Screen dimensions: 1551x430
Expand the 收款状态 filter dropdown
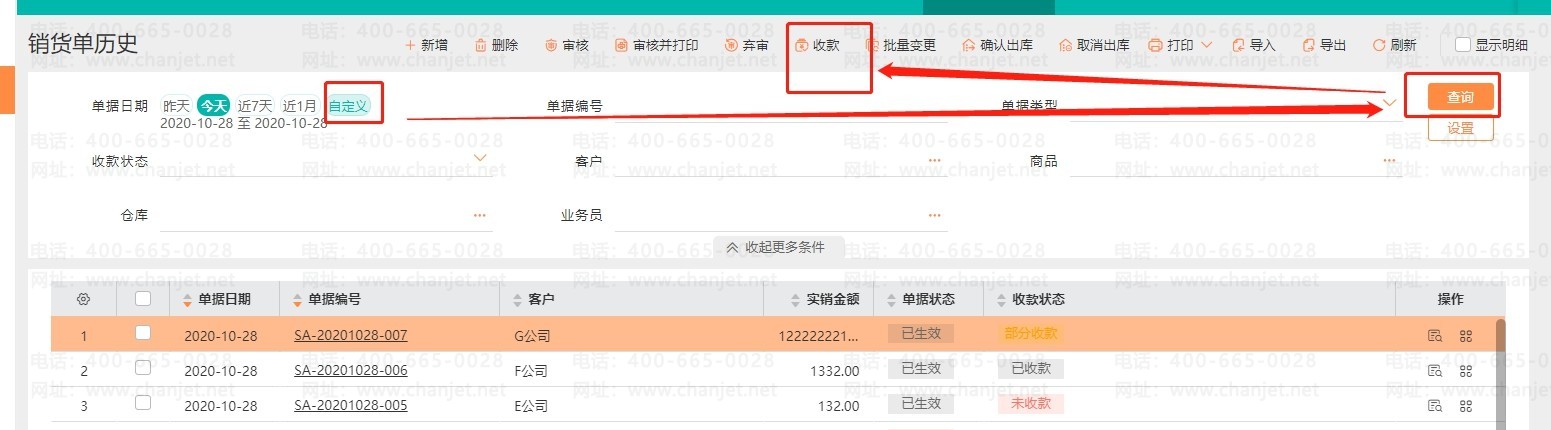tap(480, 157)
